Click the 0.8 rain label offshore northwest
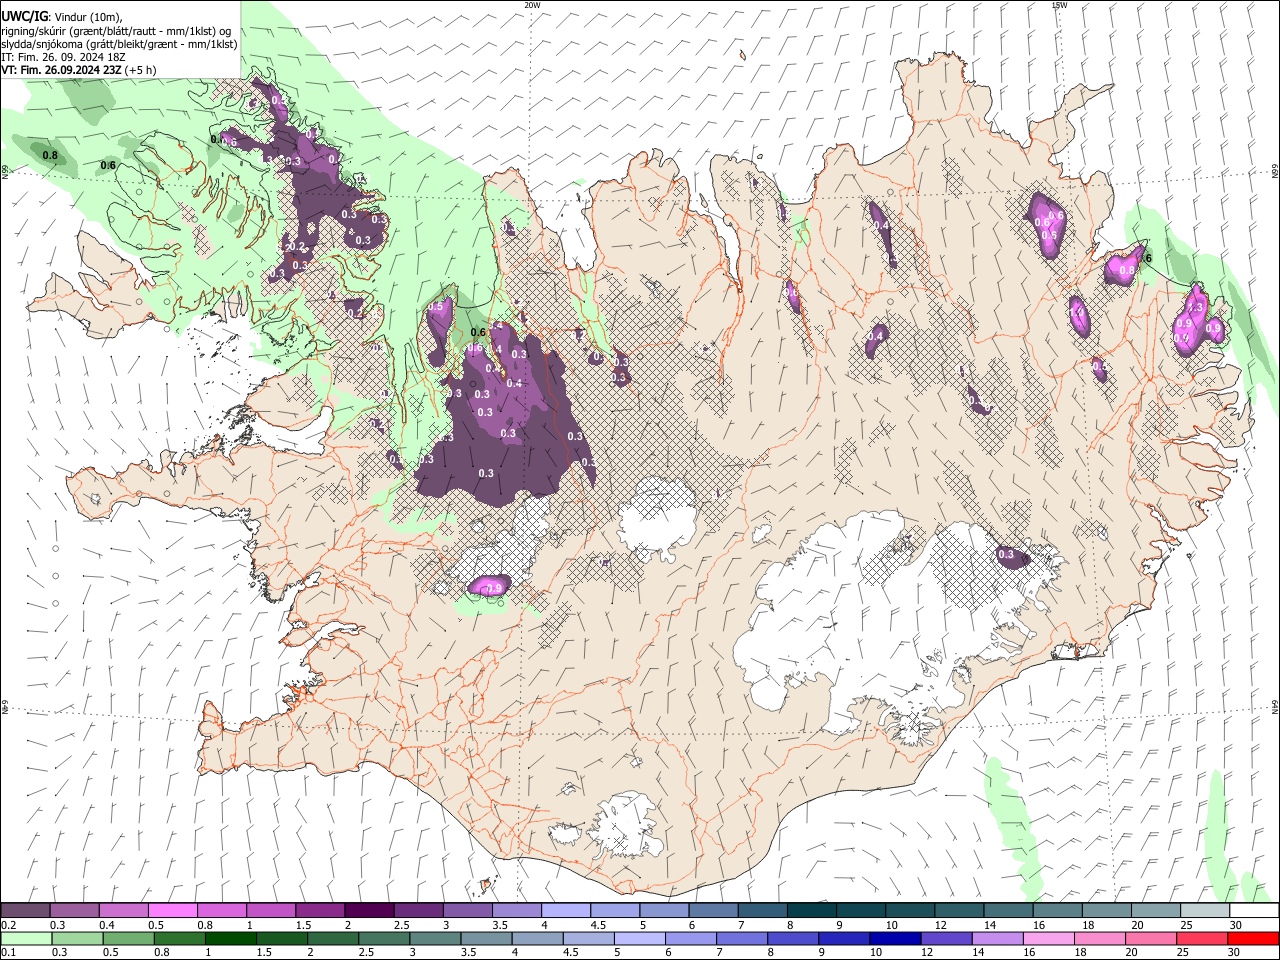The width and height of the screenshot is (1280, 960). 49,155
